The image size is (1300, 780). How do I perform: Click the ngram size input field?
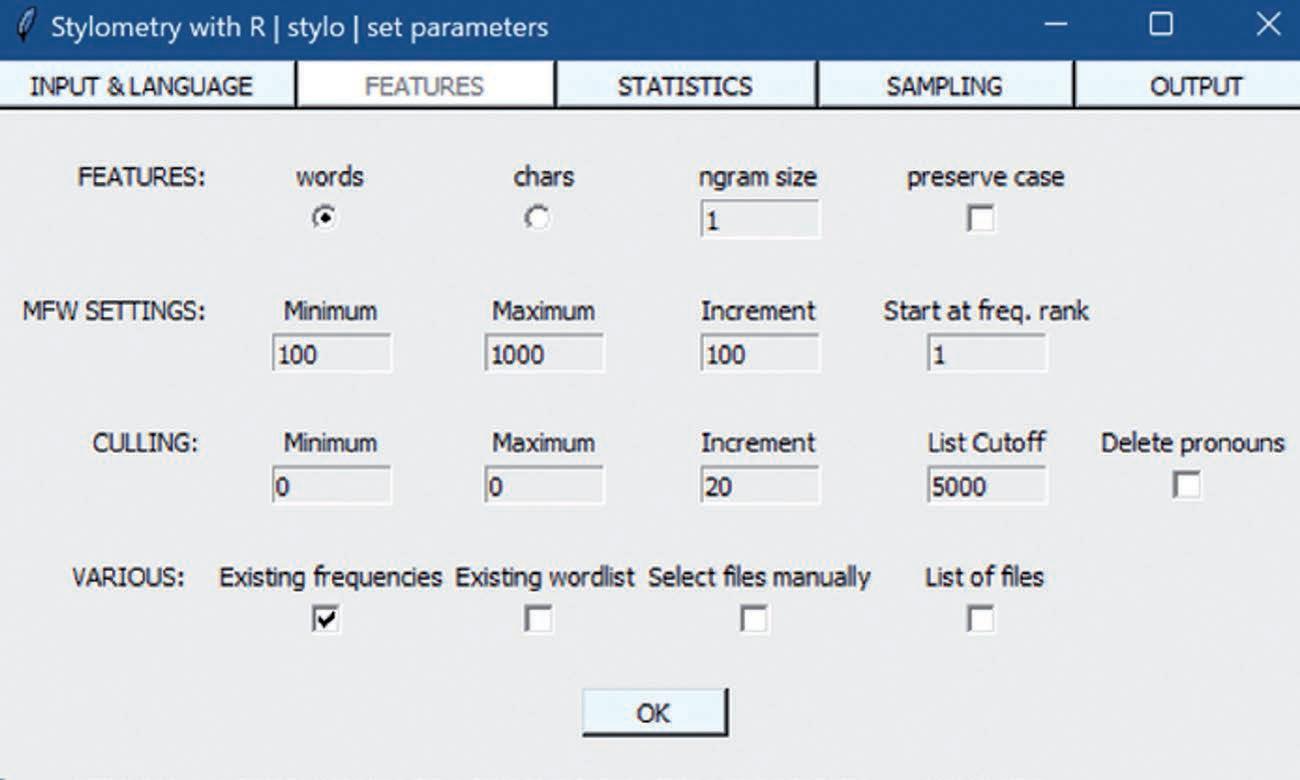coord(759,220)
